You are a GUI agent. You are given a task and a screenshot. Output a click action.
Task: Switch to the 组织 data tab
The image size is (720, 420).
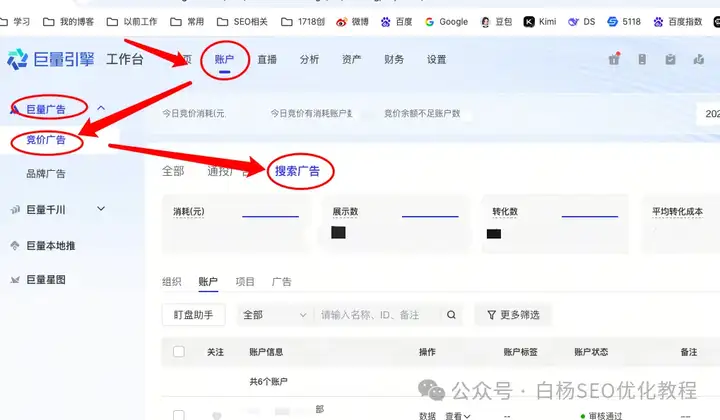pos(172,281)
